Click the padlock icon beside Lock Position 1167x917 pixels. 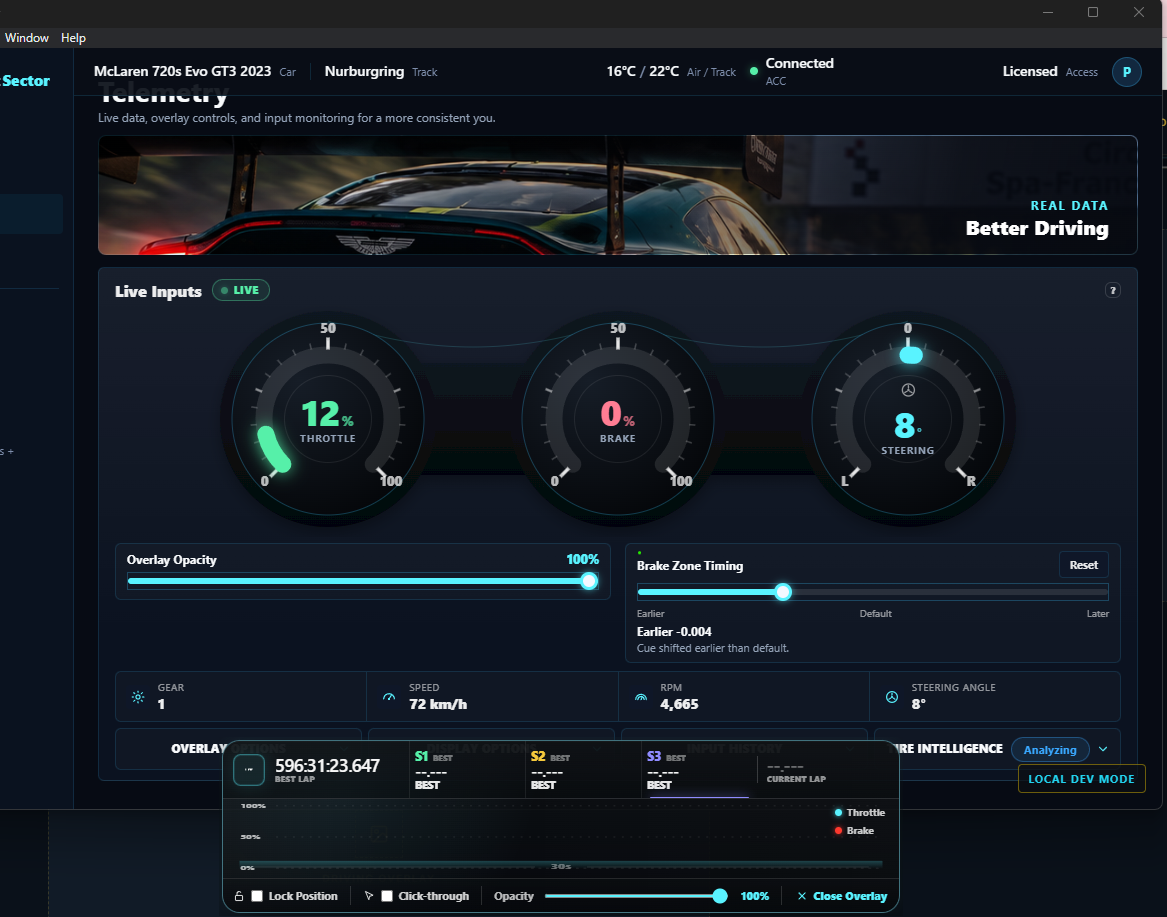pos(239,896)
